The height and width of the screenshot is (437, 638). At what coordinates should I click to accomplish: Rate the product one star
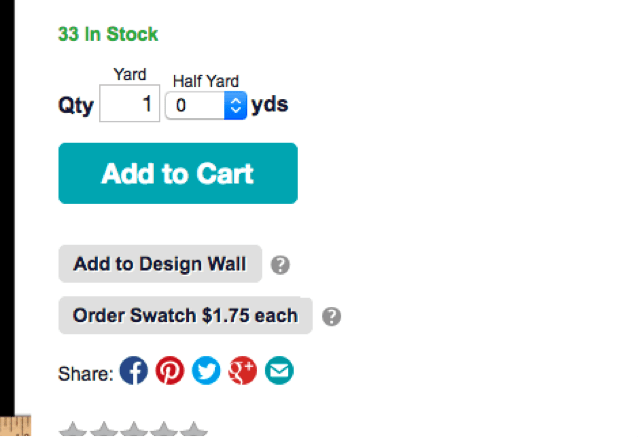coord(73,429)
